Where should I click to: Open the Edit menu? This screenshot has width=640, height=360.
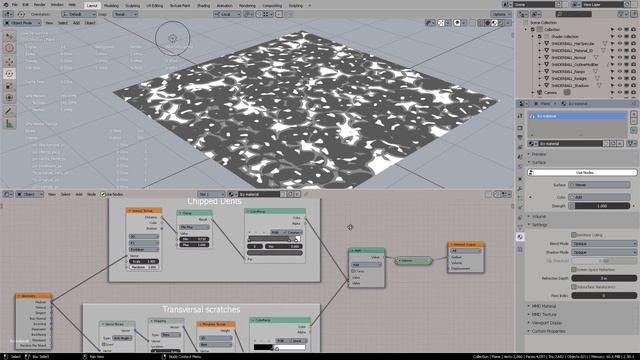click(25, 4)
